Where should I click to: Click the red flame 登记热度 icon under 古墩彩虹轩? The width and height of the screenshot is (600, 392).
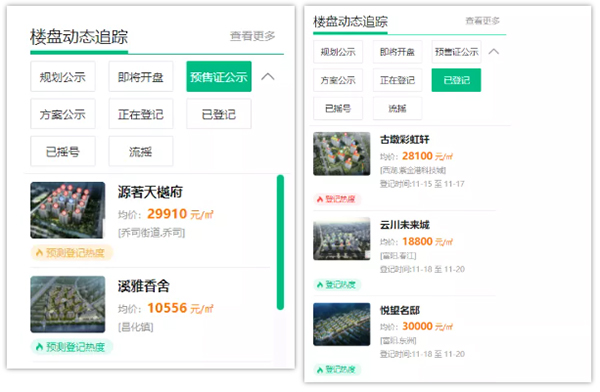pos(320,199)
